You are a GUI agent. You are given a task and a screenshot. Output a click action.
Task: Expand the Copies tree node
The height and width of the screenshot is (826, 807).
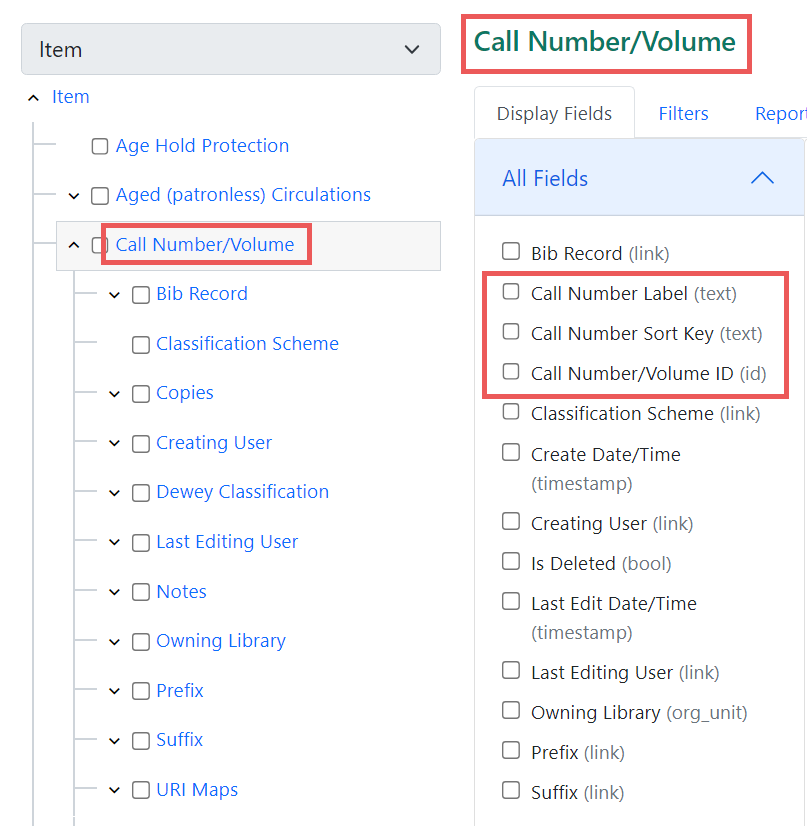pyautogui.click(x=113, y=393)
